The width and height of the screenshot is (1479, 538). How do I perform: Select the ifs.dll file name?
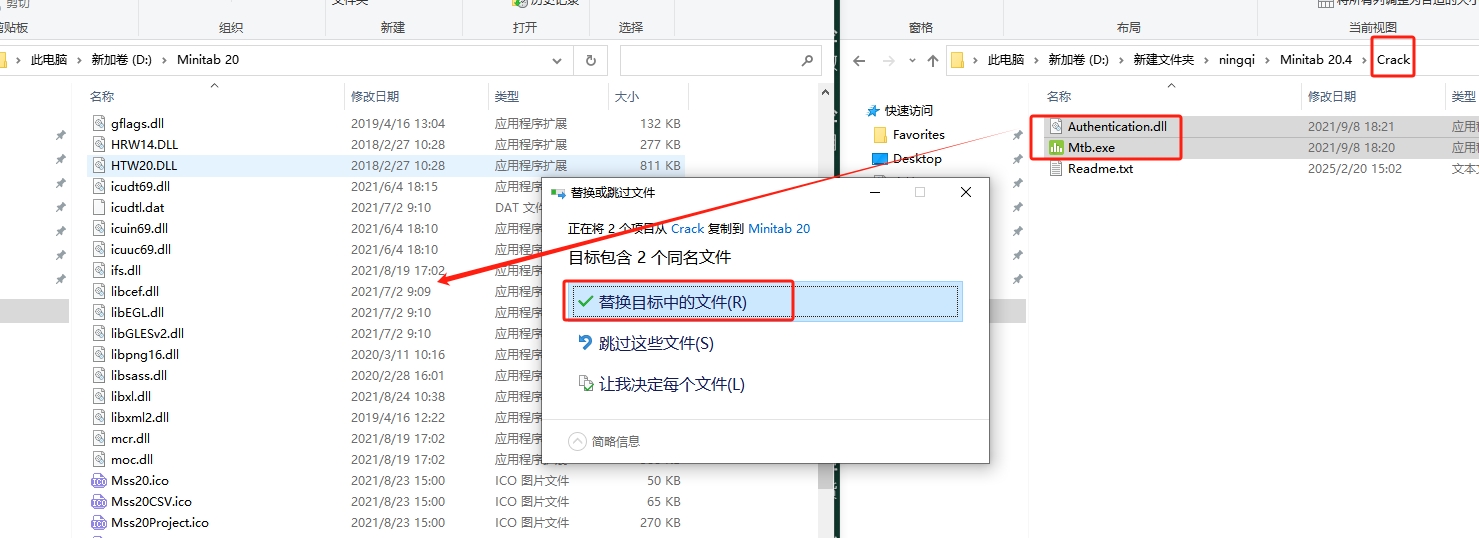126,270
